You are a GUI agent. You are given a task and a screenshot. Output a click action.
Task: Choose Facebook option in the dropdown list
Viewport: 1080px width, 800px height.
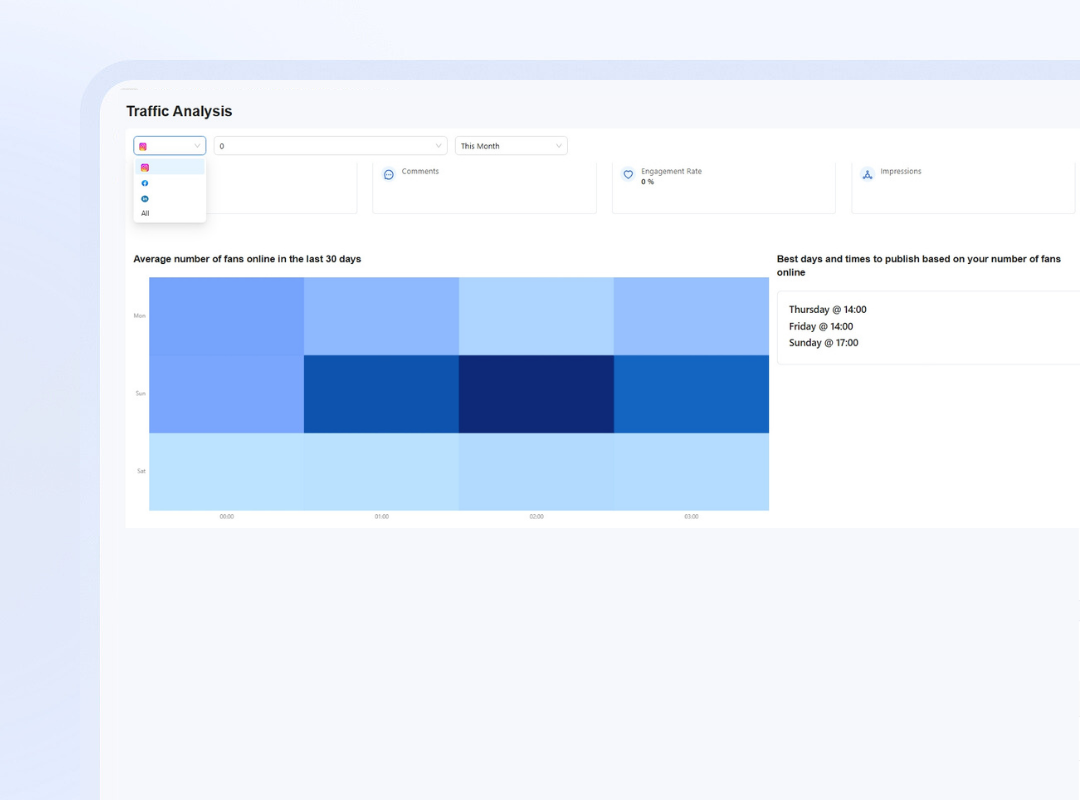(x=169, y=183)
